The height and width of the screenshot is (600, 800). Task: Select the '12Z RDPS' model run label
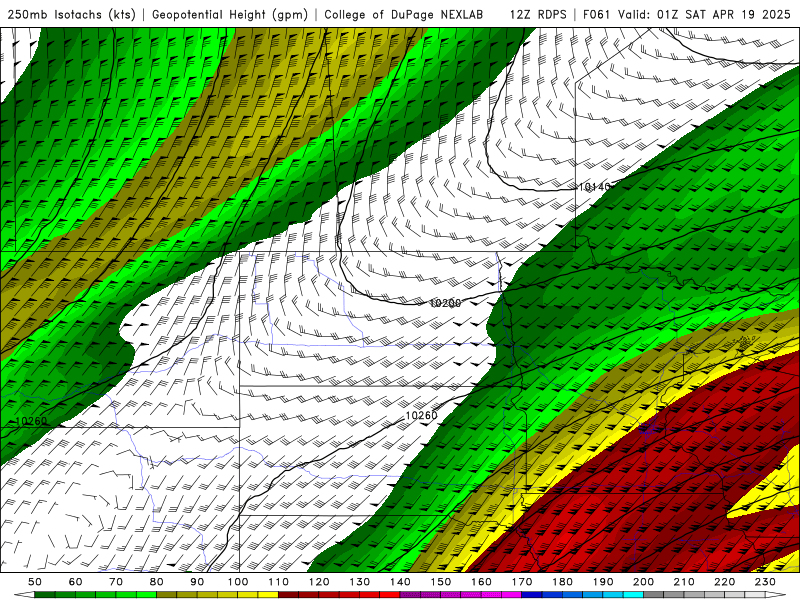click(538, 14)
